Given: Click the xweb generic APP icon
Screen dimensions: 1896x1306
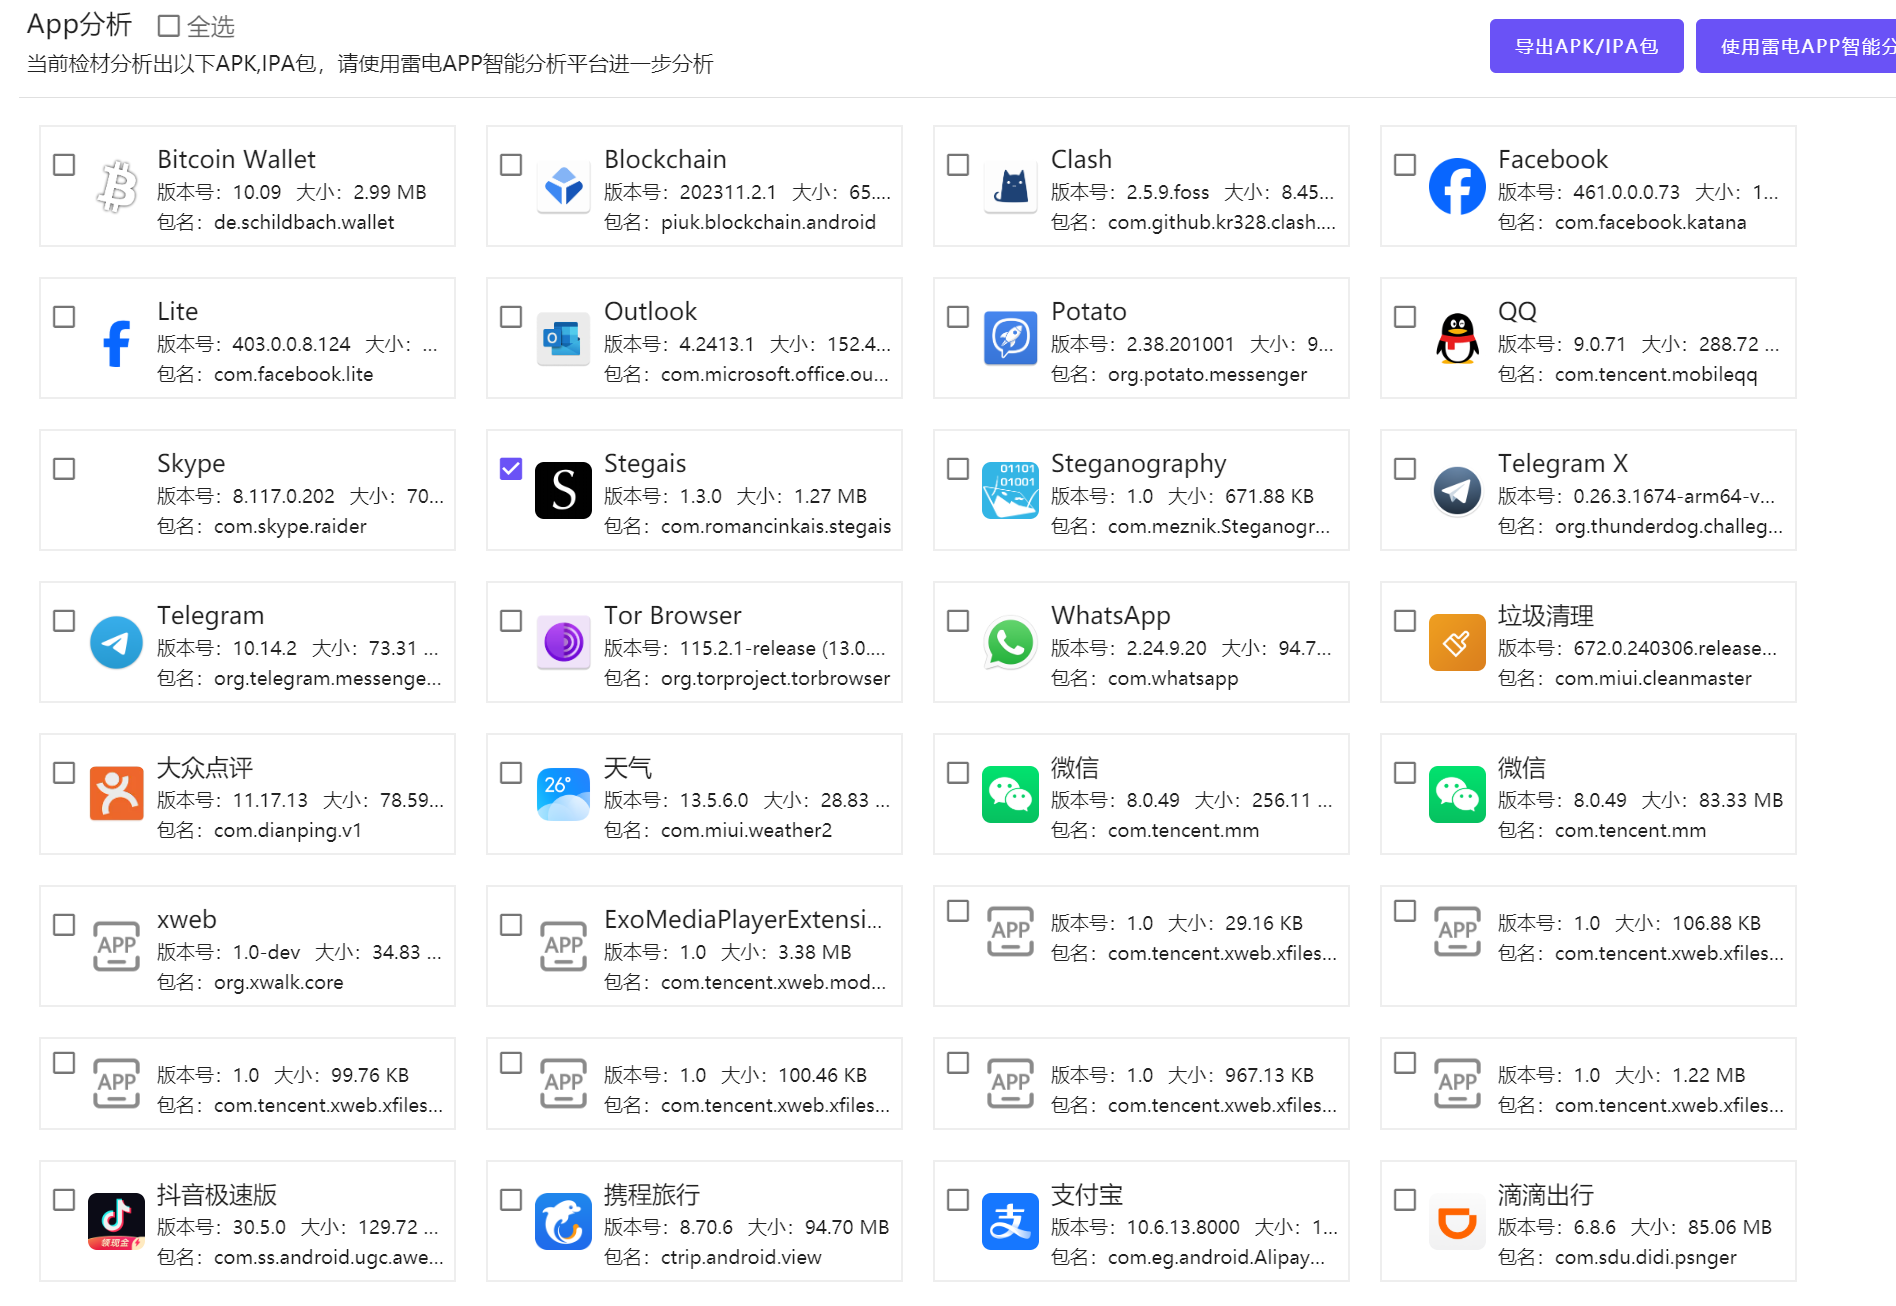Looking at the screenshot, I should coord(117,947).
